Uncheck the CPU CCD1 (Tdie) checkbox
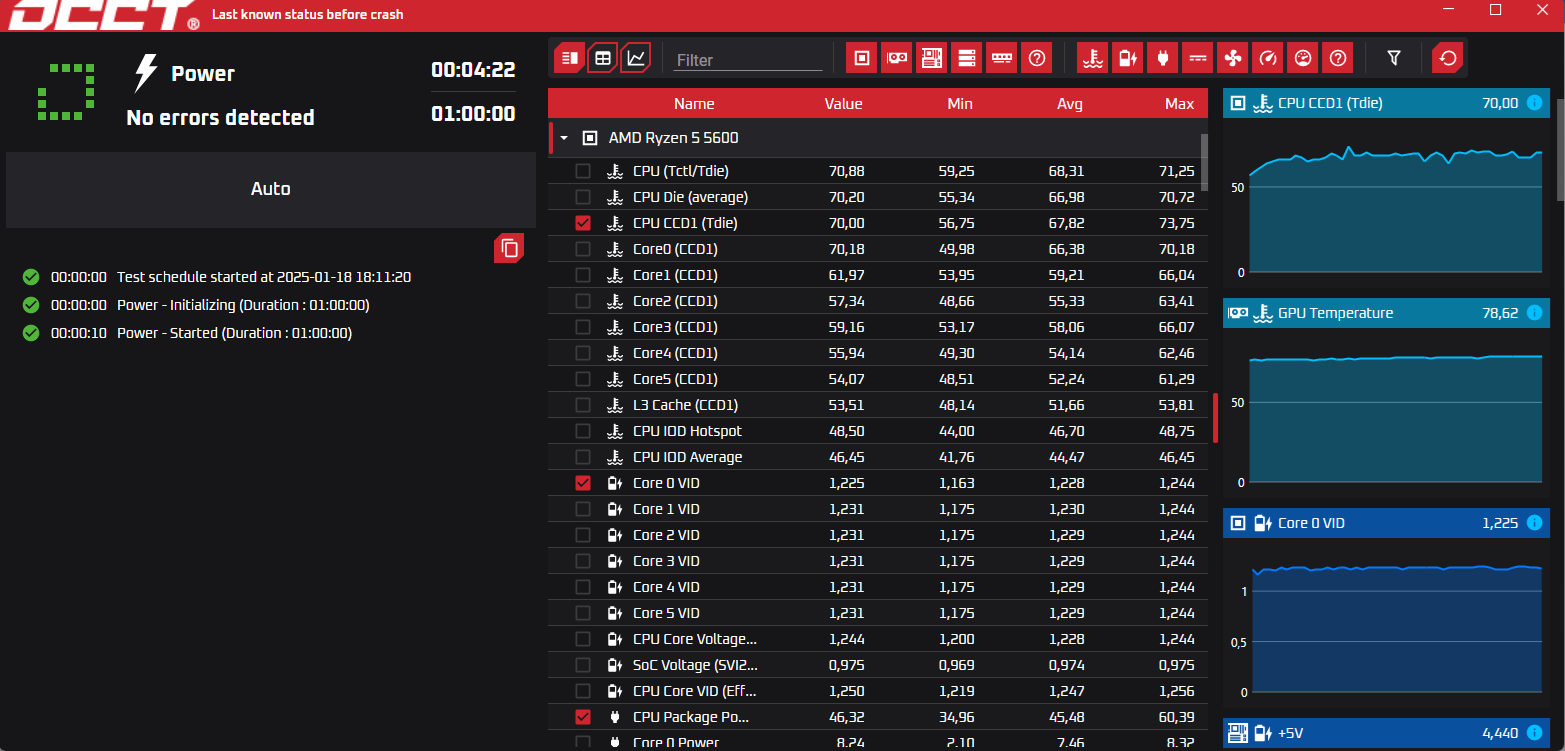Image resolution: width=1565 pixels, height=751 pixels. (583, 223)
